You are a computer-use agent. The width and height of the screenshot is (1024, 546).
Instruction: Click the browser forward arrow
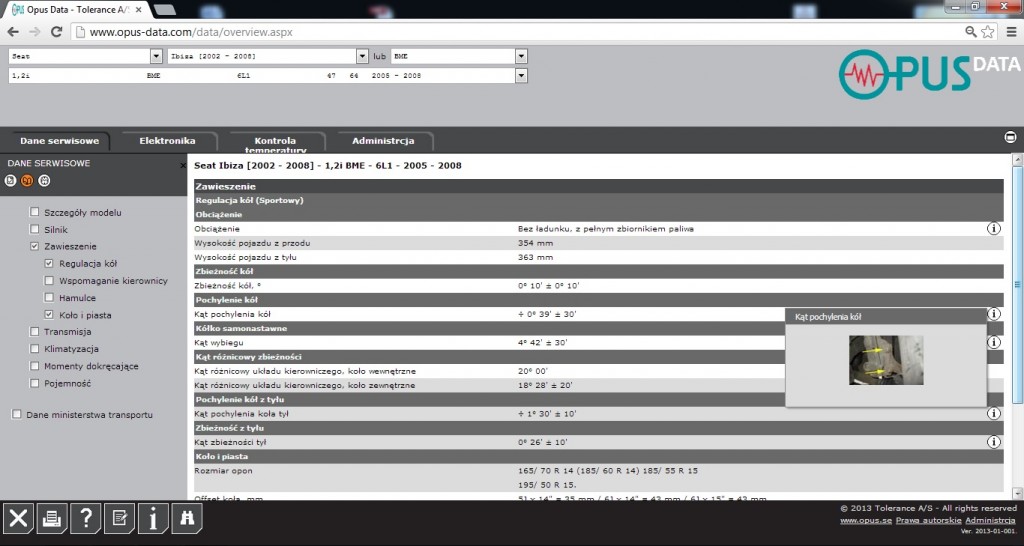[35, 31]
